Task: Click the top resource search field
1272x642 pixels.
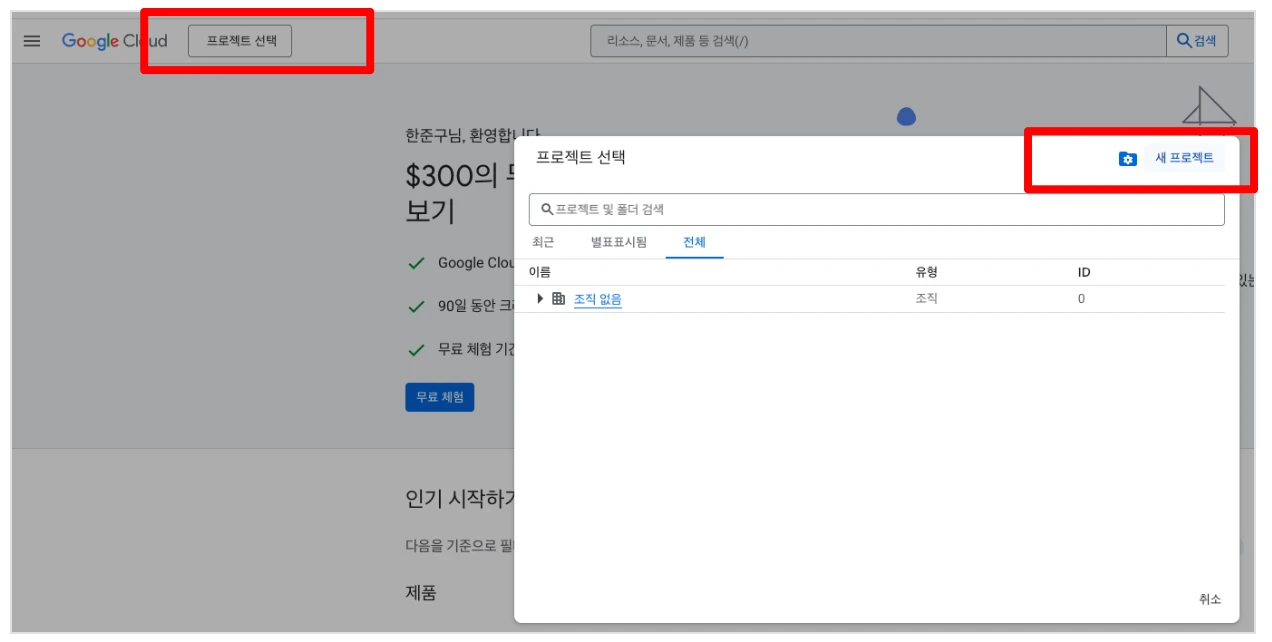Action: click(x=878, y=41)
